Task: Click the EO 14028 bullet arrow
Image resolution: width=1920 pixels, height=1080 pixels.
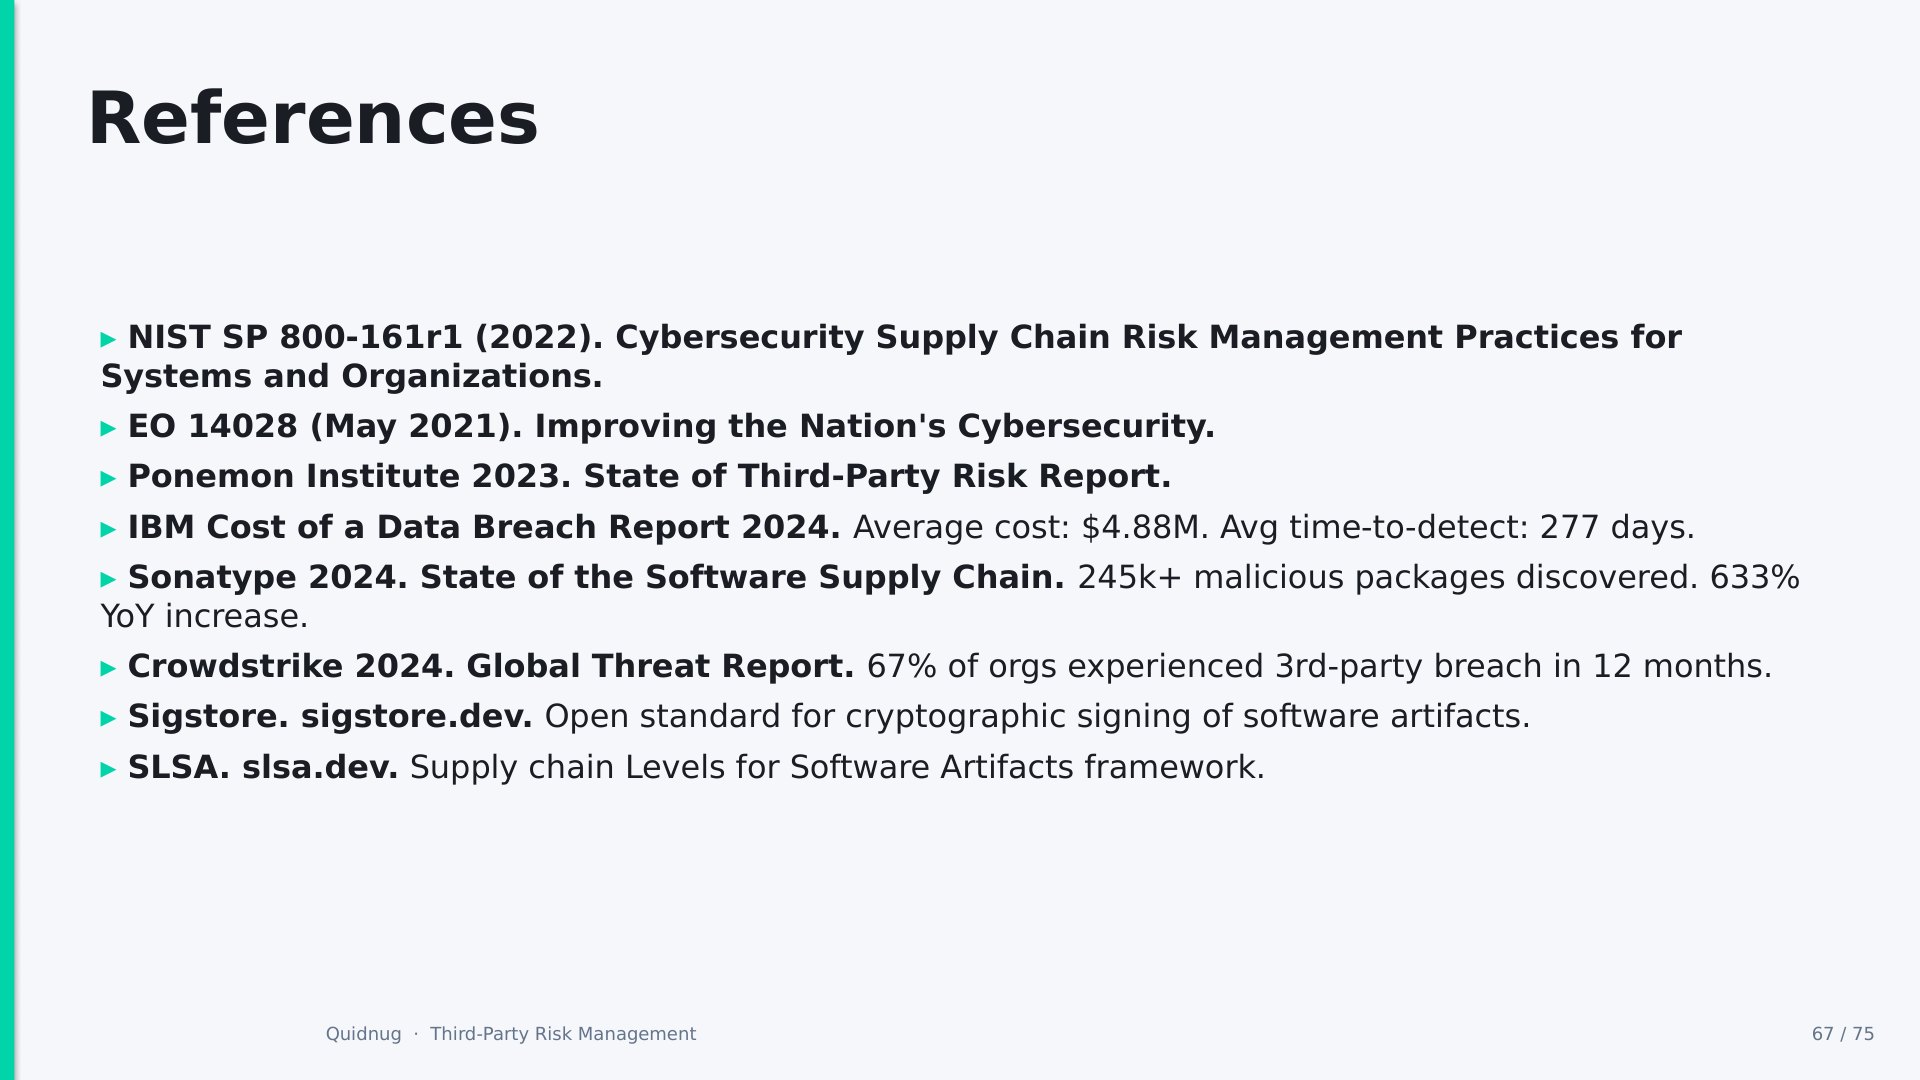Action: tap(108, 429)
